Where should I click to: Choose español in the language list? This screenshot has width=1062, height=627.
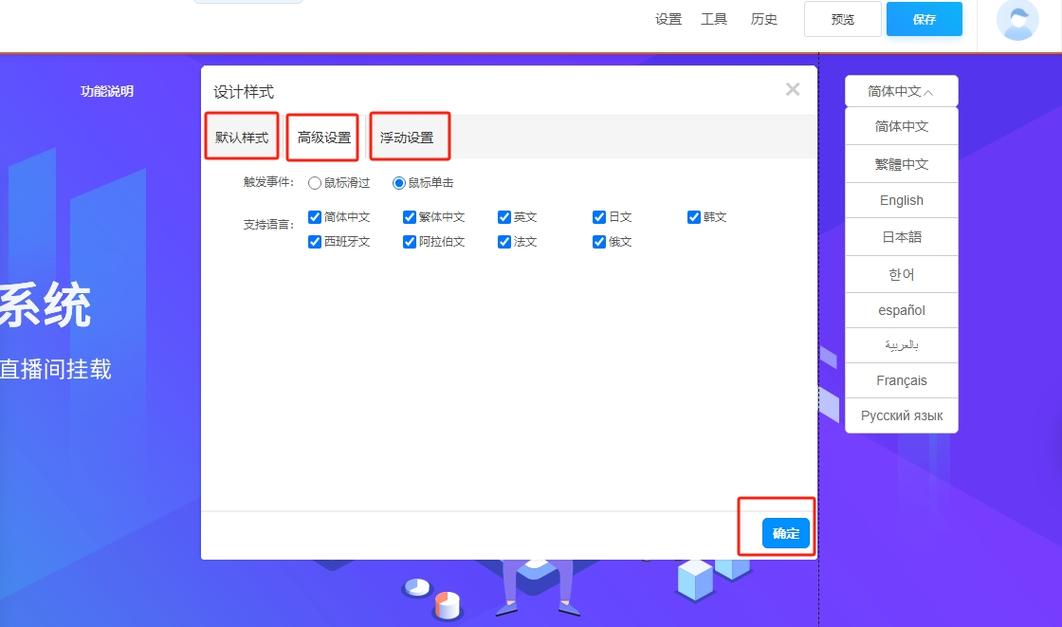click(901, 310)
